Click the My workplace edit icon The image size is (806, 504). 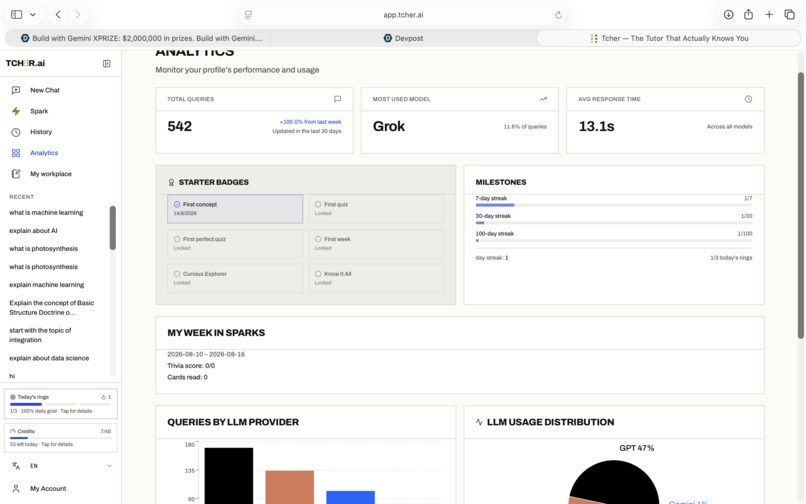pyautogui.click(x=16, y=174)
